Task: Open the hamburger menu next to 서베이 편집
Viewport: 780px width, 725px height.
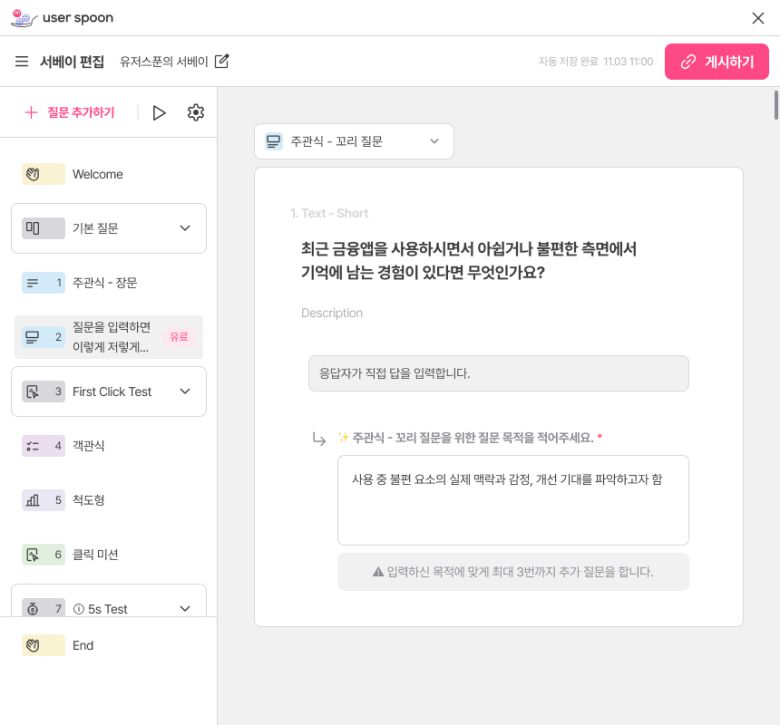Action: click(22, 62)
